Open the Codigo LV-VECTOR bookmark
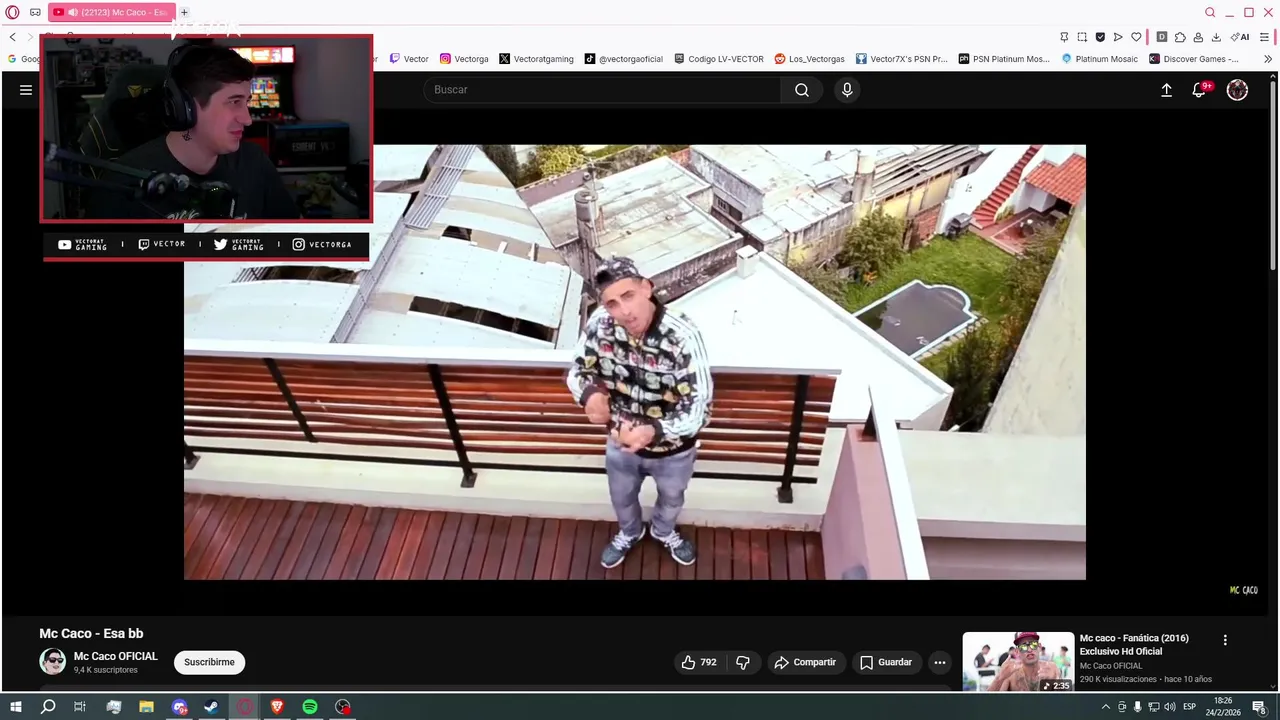Image resolution: width=1280 pixels, height=720 pixels. (x=719, y=59)
